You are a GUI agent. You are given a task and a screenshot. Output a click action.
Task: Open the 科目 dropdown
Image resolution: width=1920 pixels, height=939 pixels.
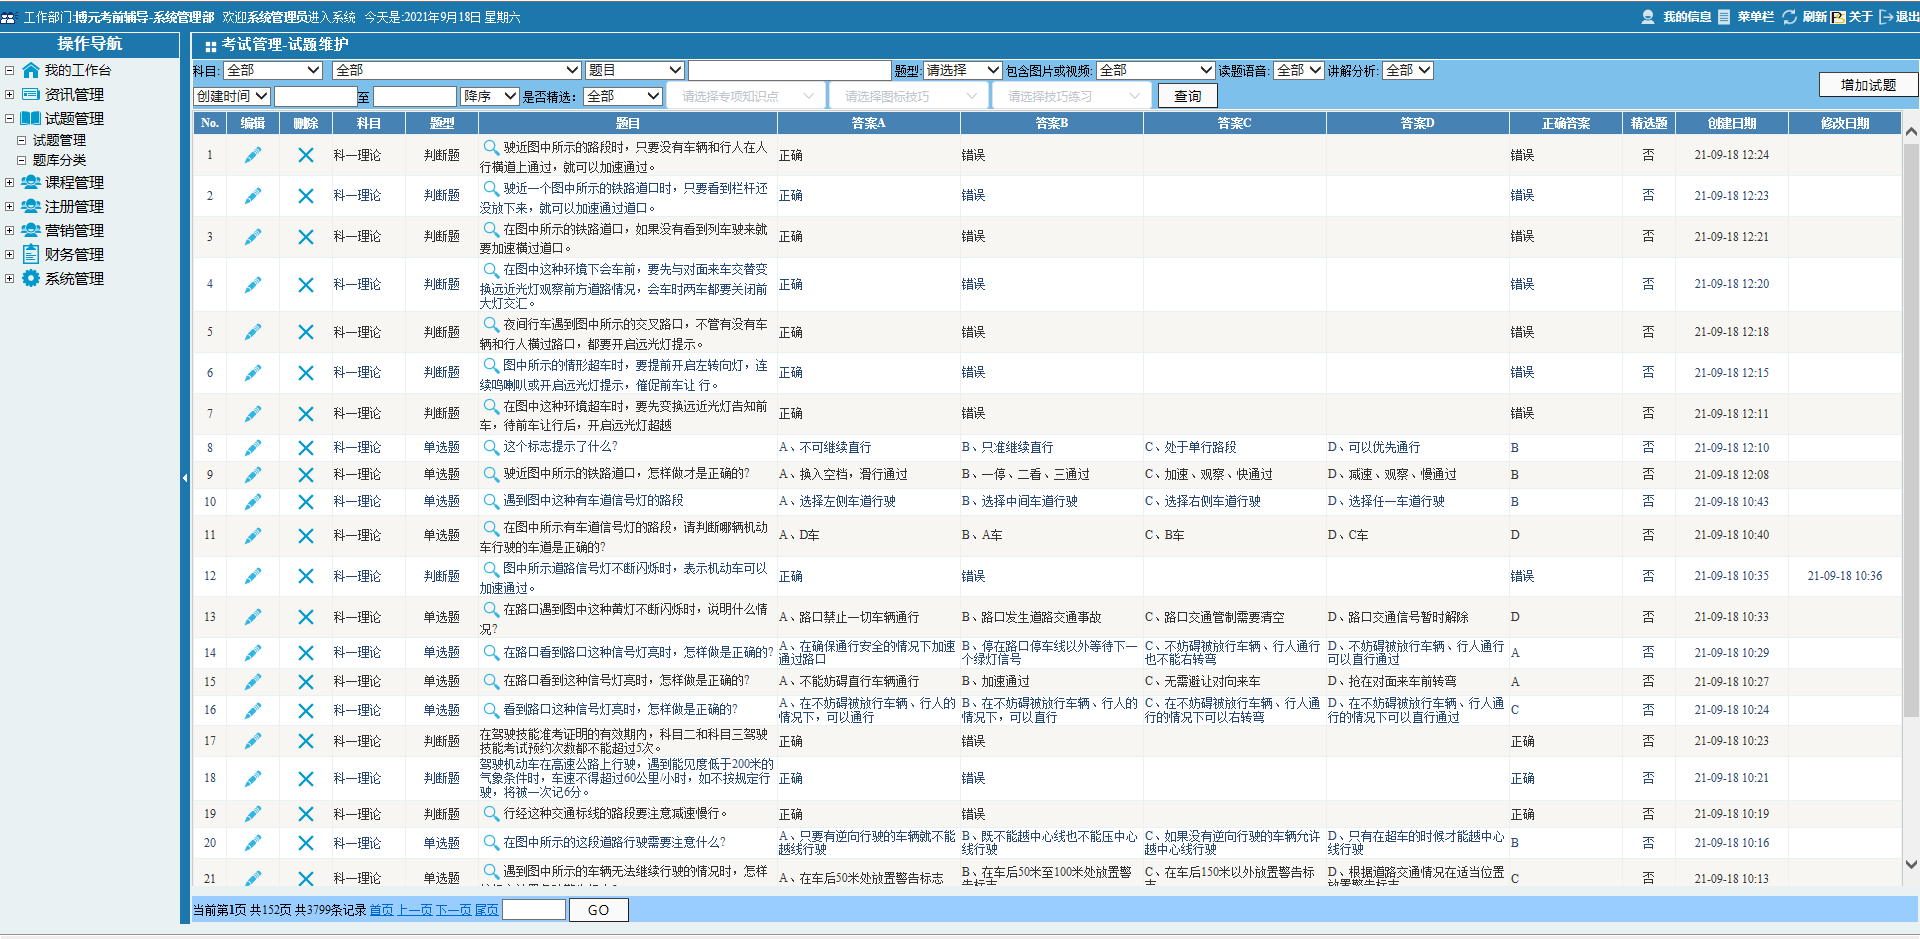point(273,70)
